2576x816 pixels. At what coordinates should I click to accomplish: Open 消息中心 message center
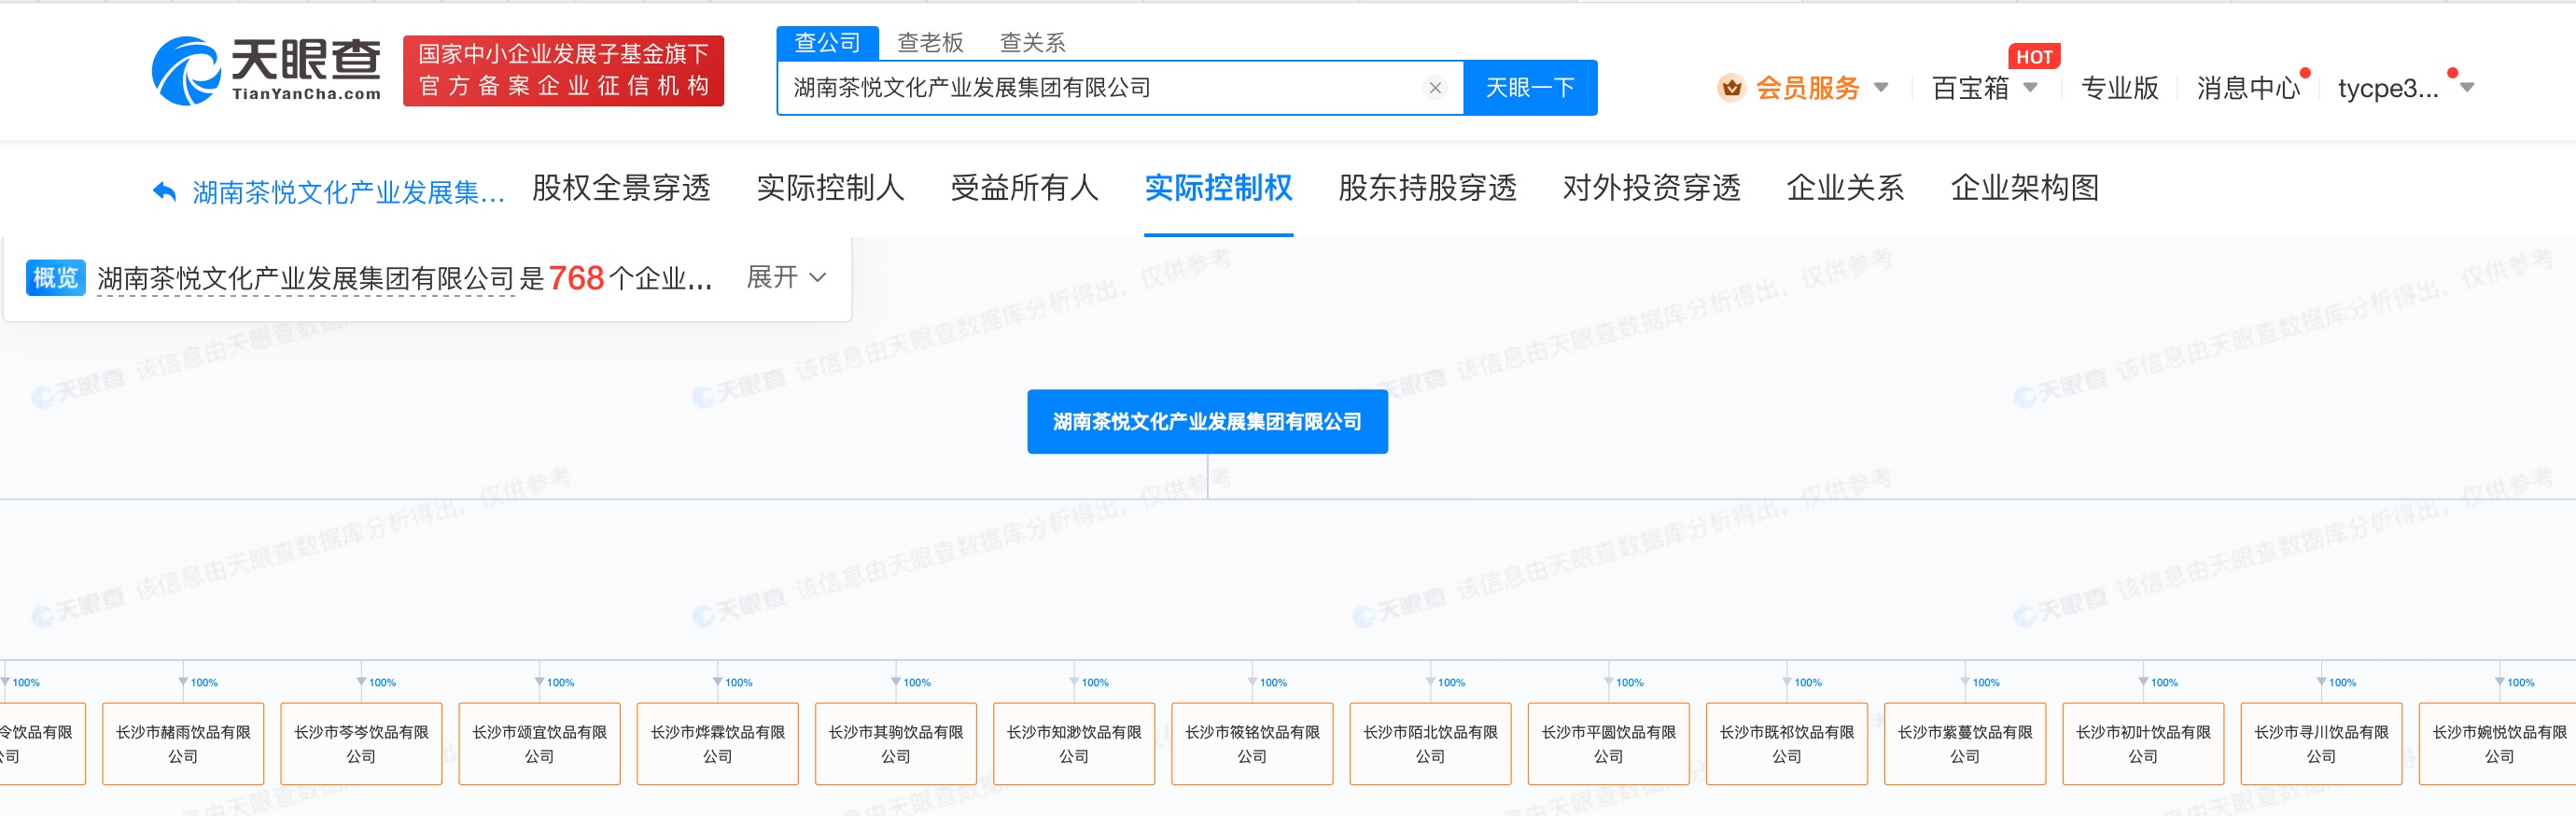[x=2248, y=88]
